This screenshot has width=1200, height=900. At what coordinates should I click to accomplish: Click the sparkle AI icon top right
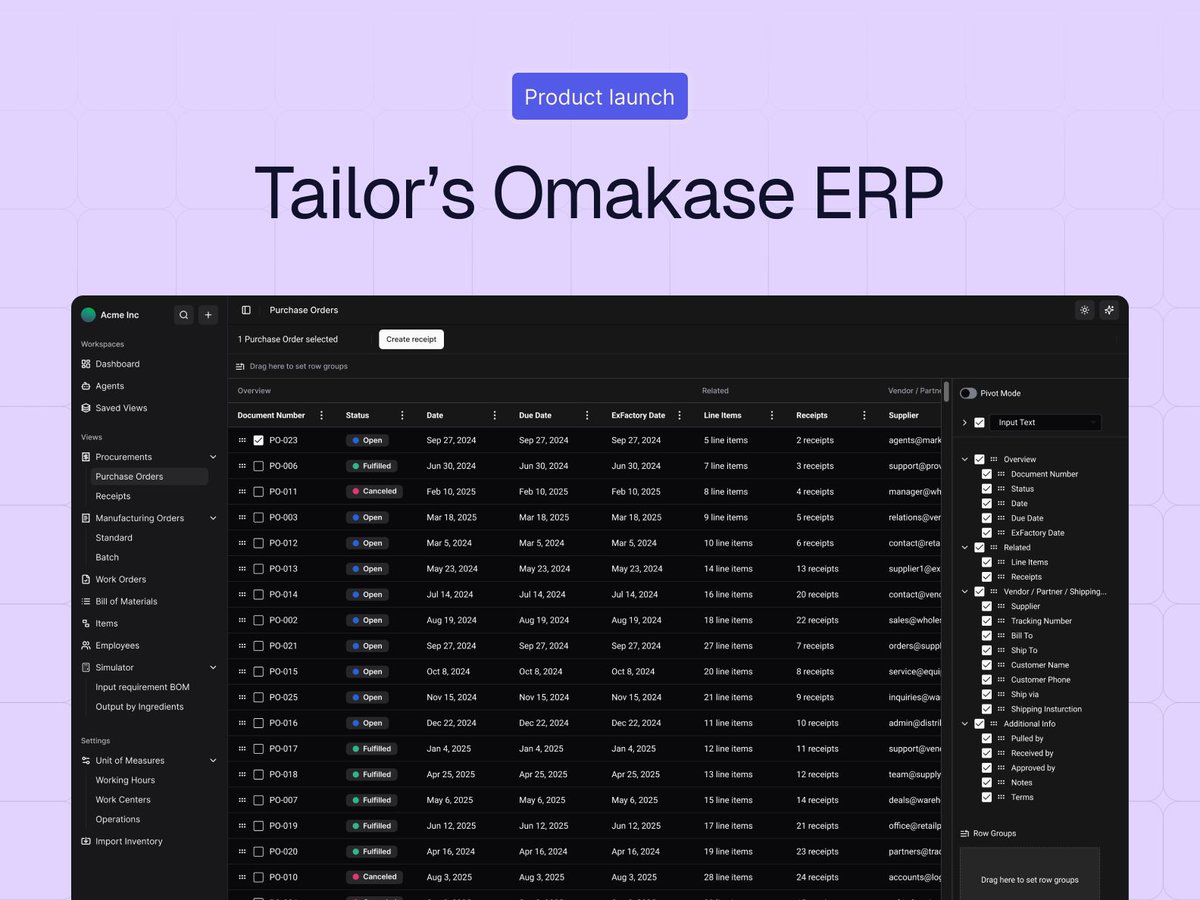tap(1109, 310)
